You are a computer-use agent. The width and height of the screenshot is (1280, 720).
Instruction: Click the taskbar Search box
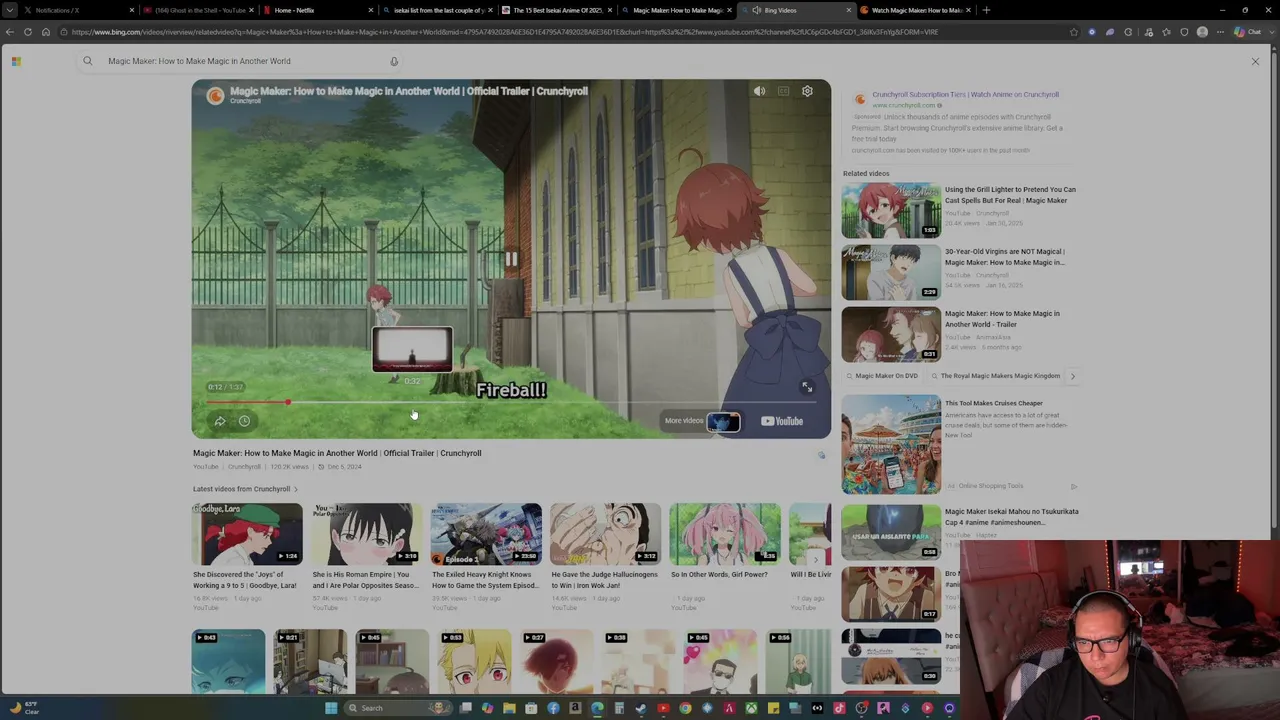398,708
